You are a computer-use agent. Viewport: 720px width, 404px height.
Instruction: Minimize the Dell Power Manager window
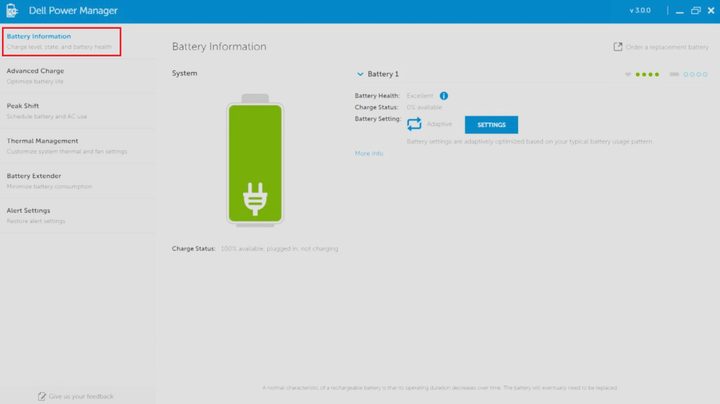click(680, 11)
